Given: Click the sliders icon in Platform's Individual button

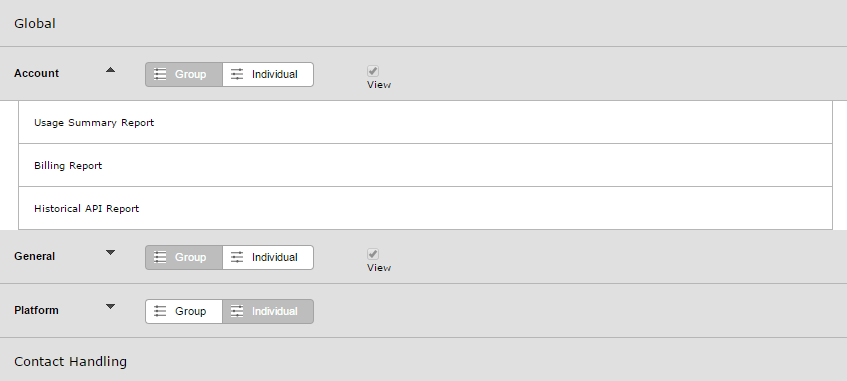Looking at the screenshot, I should click(237, 311).
